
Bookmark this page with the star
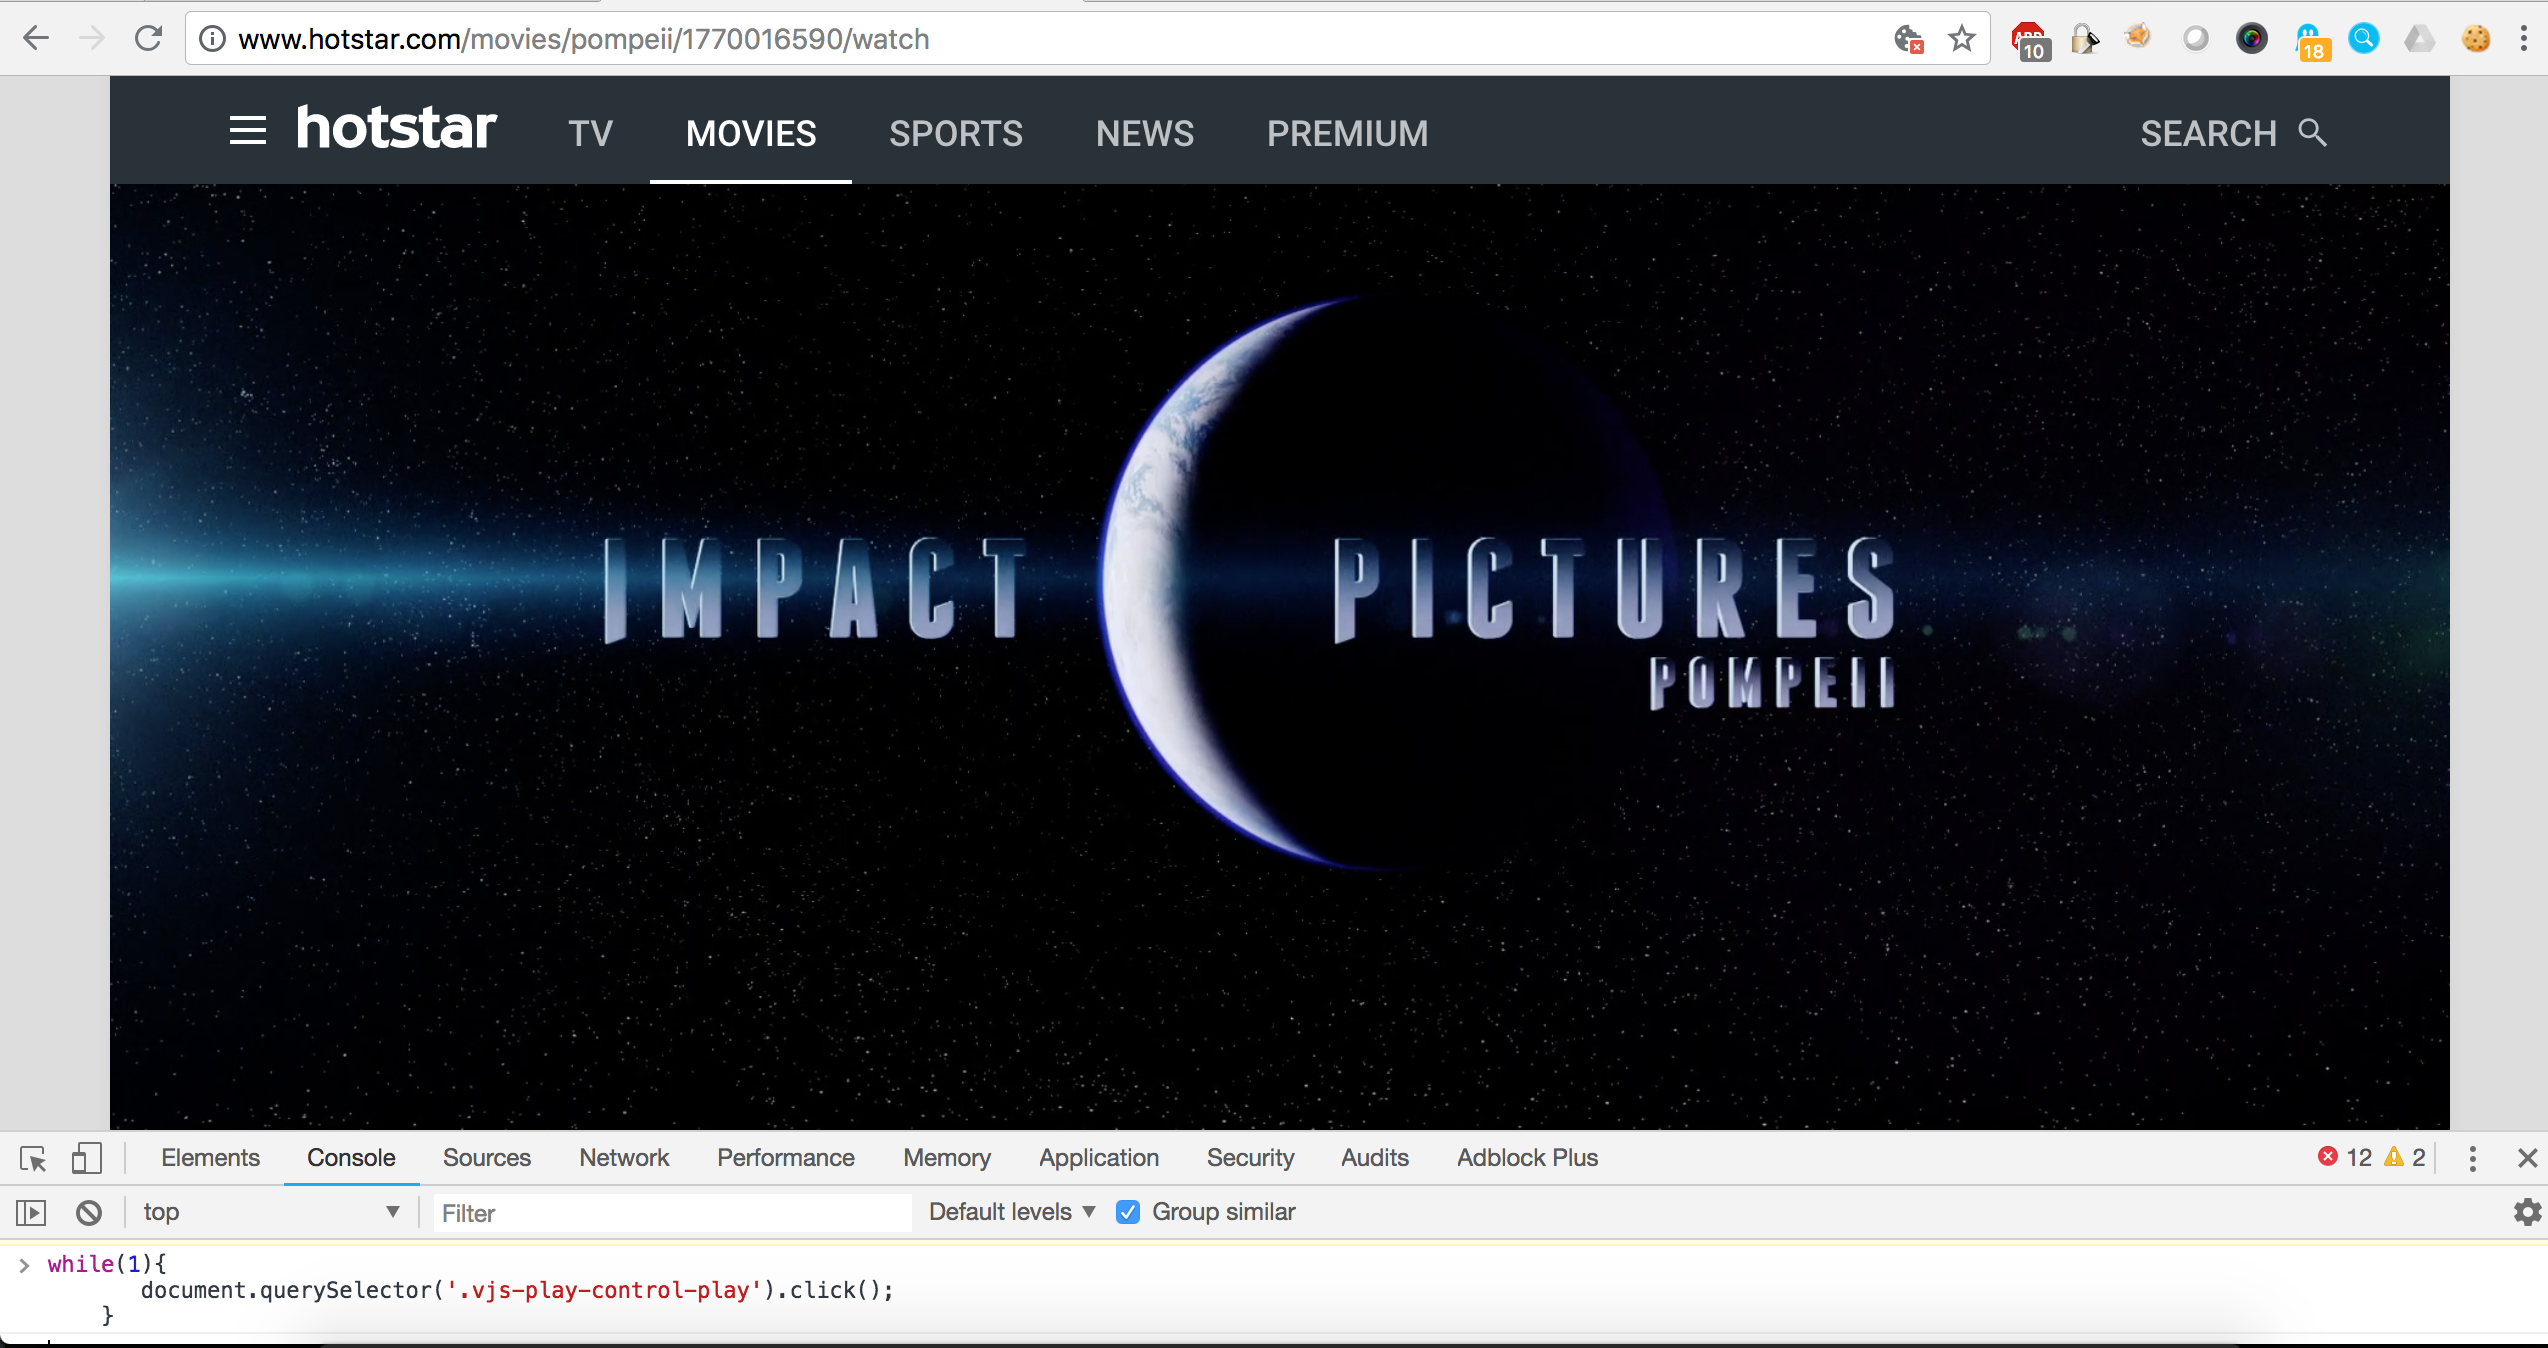[1962, 39]
